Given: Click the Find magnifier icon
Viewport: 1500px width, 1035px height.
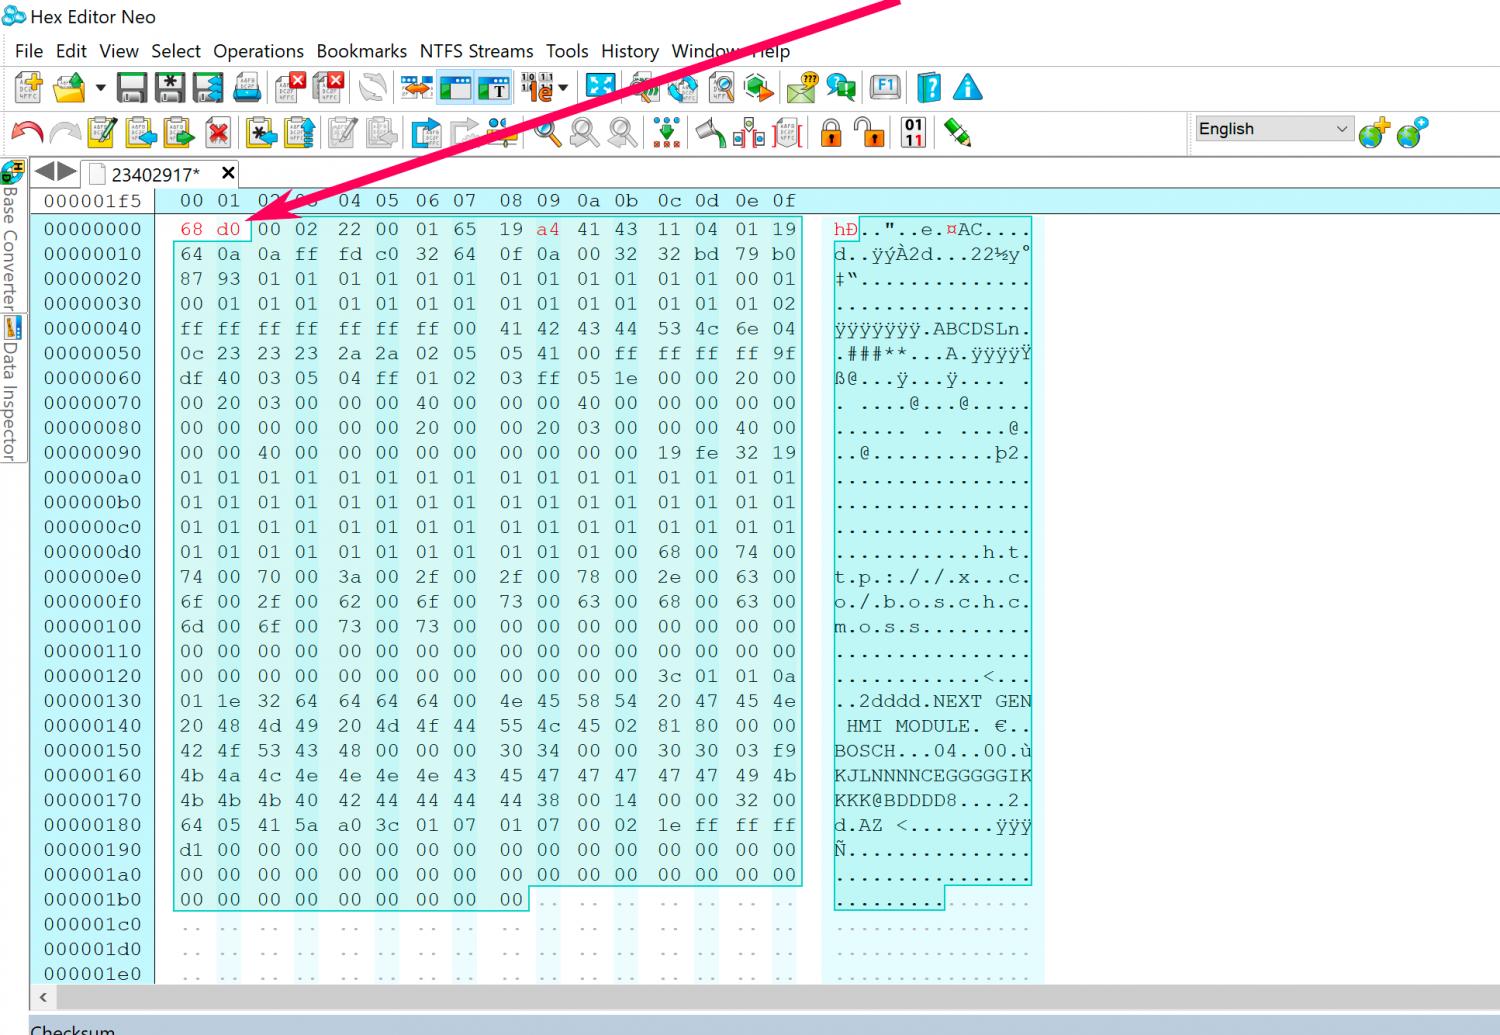Looking at the screenshot, I should (547, 132).
